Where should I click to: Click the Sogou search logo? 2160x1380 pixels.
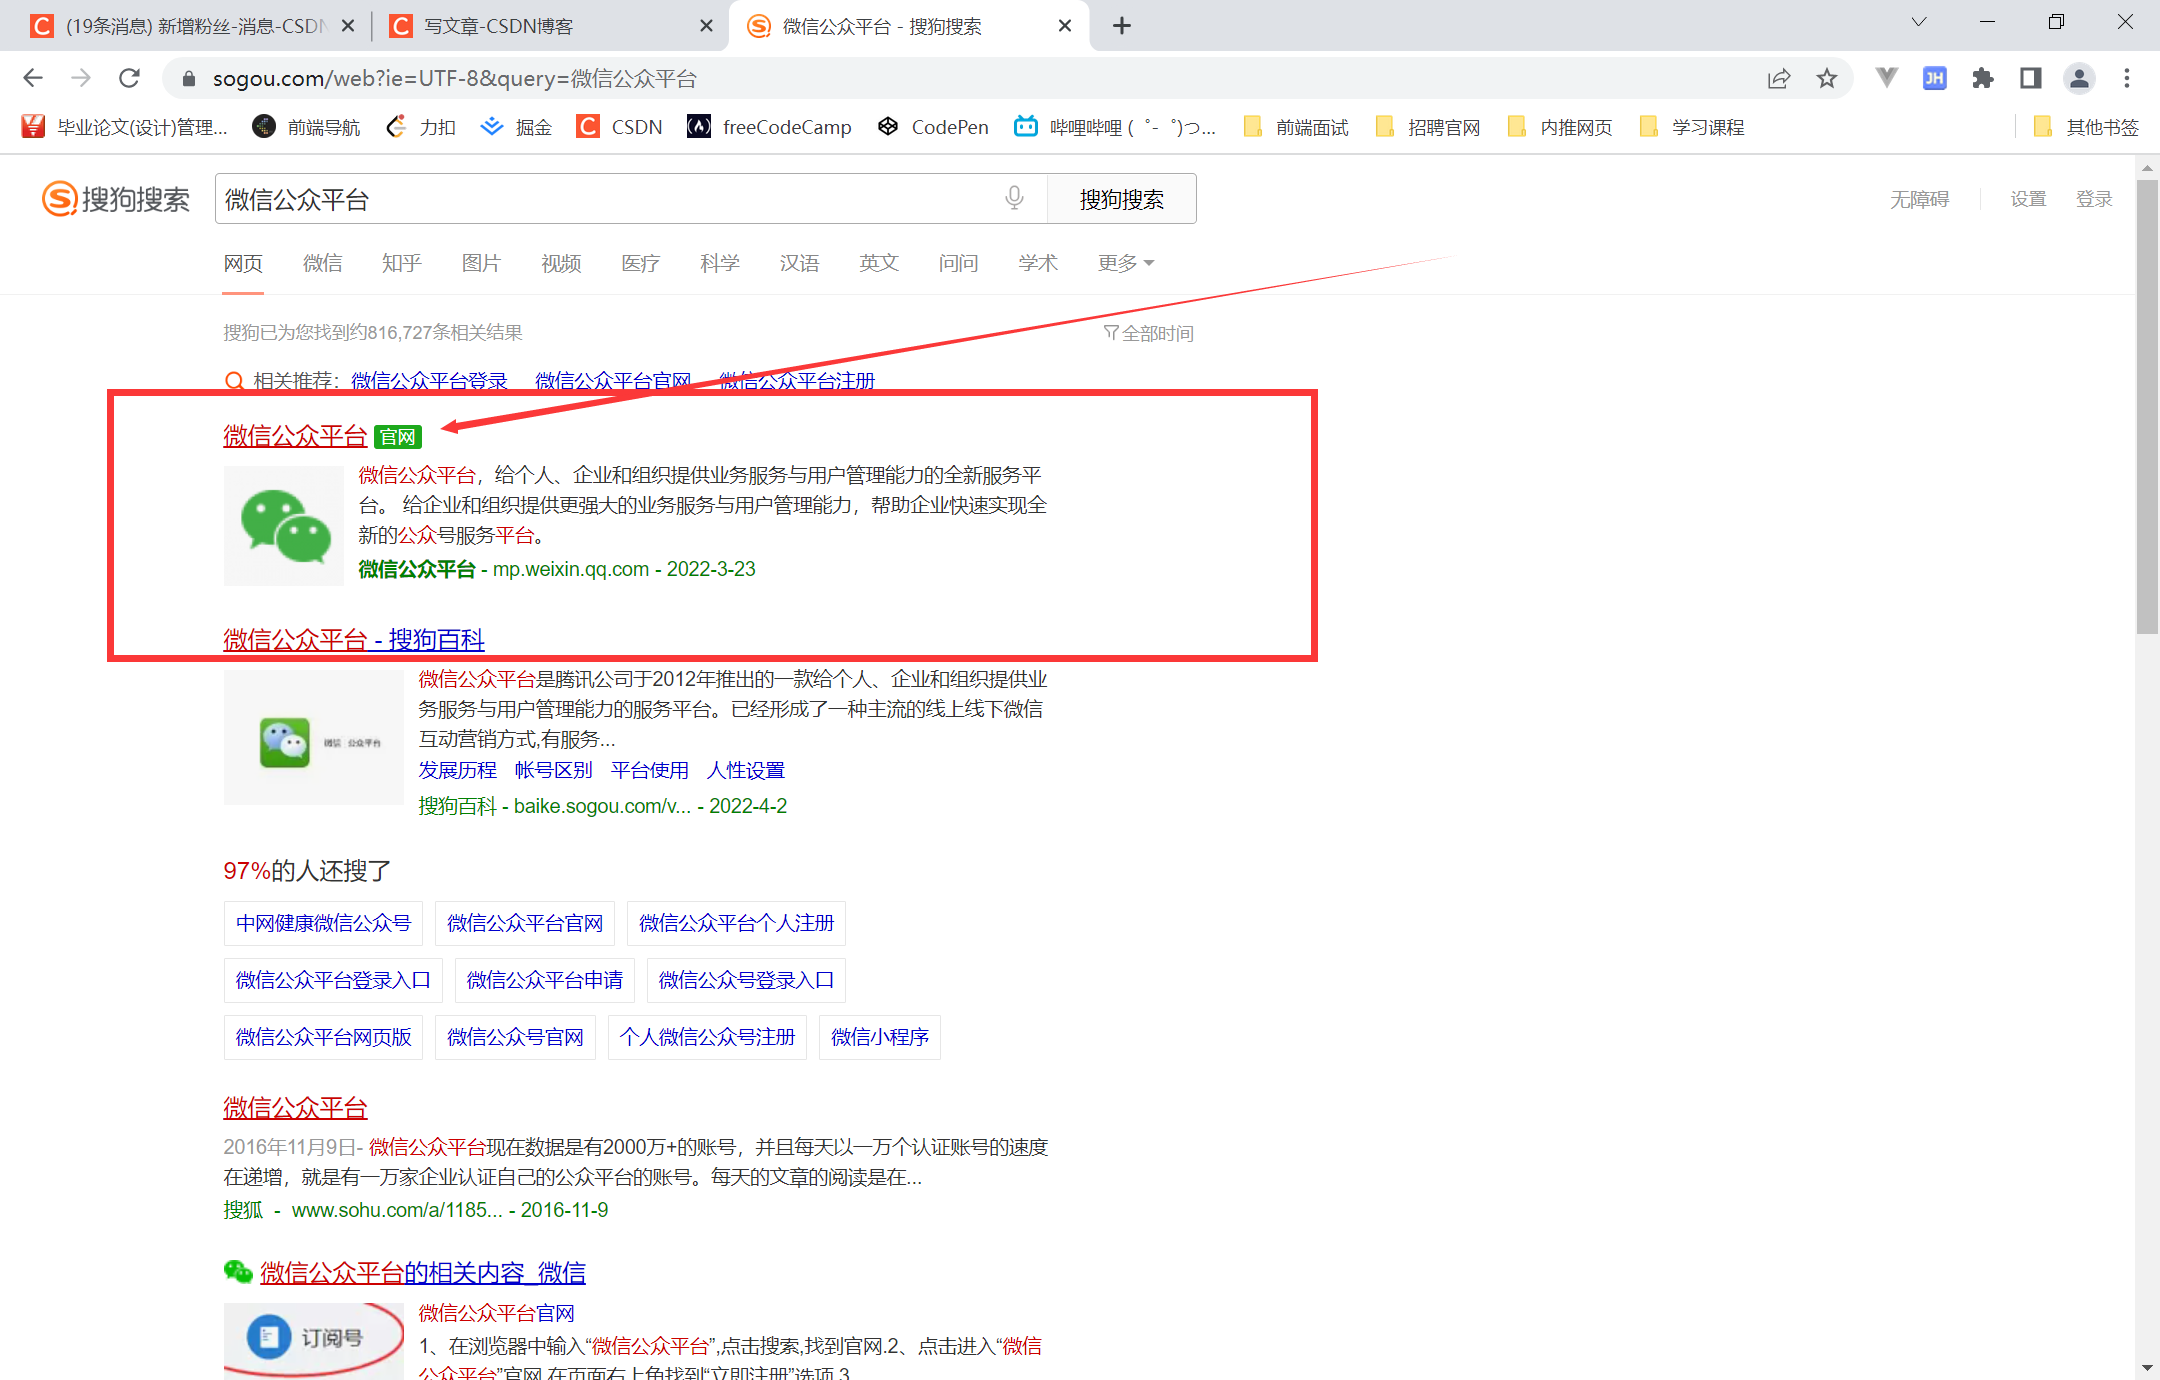116,198
